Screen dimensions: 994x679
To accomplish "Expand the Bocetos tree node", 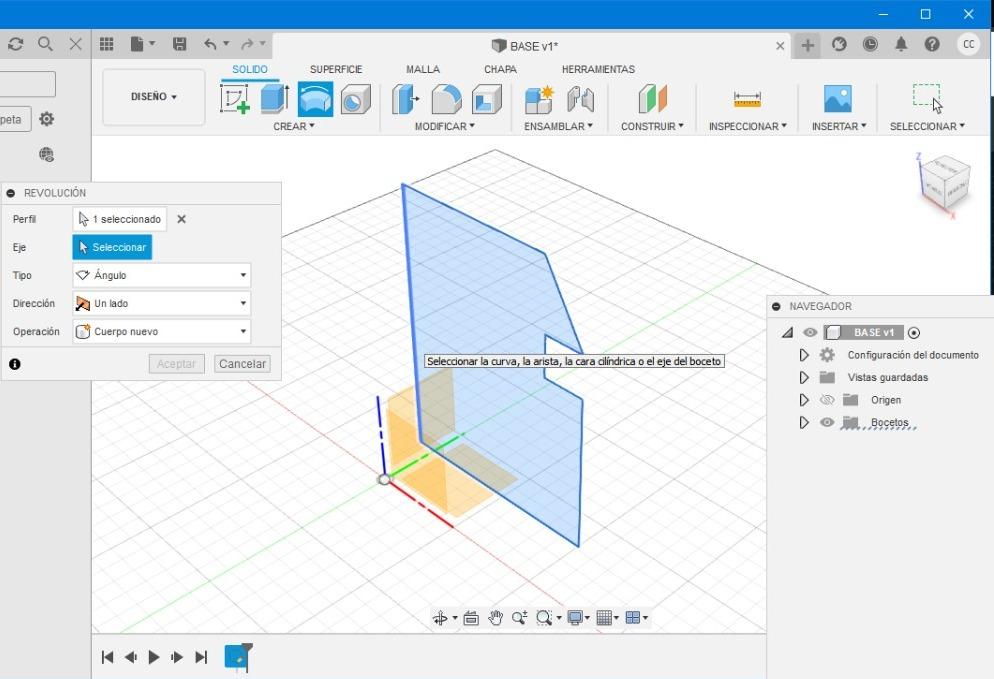I will (x=804, y=422).
